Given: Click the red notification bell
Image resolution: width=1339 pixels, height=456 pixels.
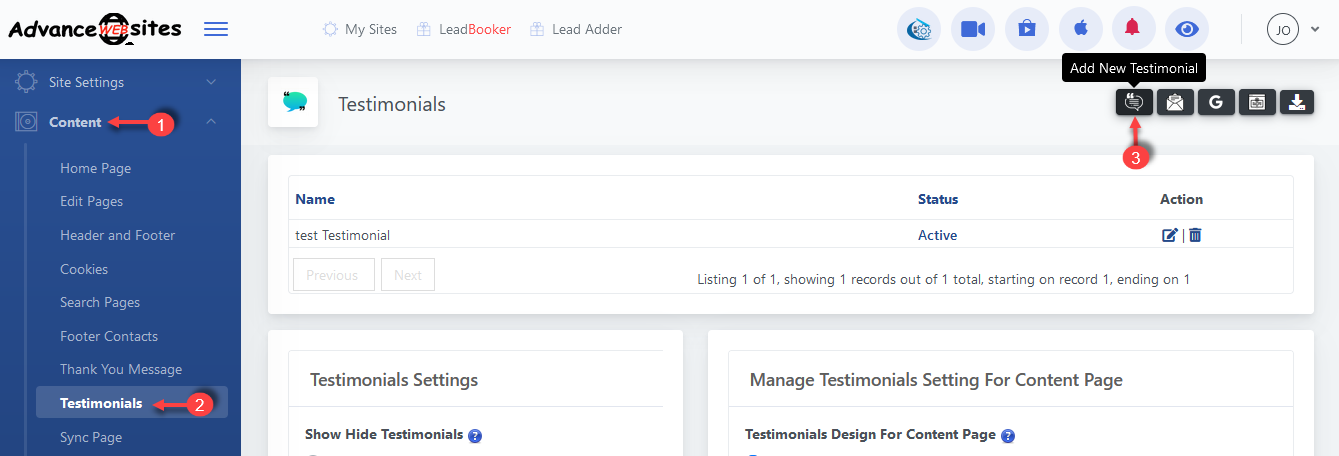Looking at the screenshot, I should 1132,29.
